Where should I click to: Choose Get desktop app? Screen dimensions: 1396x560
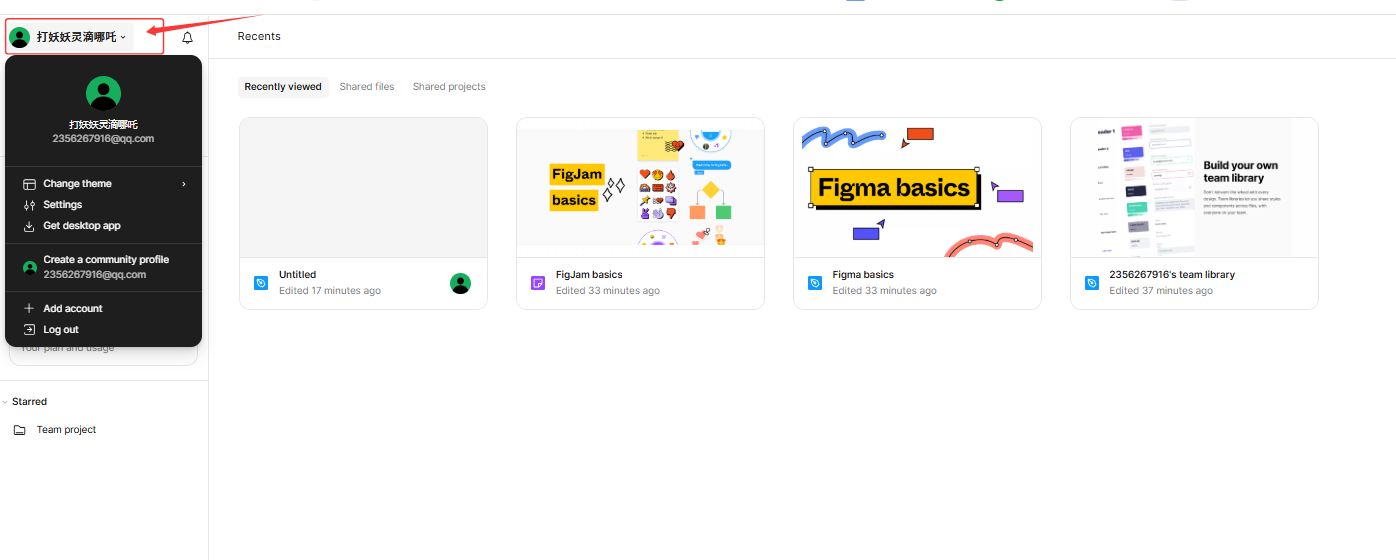click(104, 226)
